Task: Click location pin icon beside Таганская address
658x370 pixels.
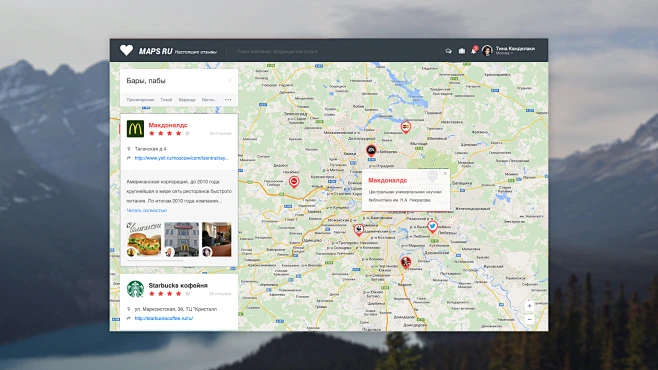Action: pos(129,149)
